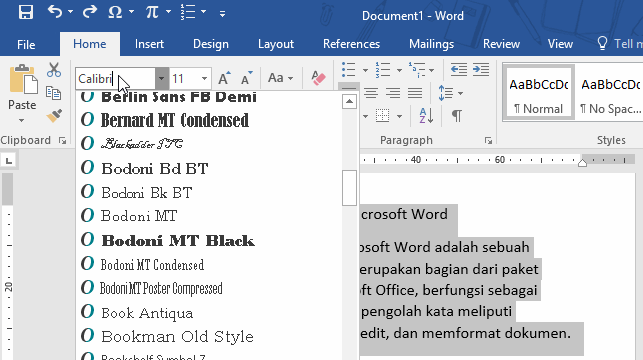Cut selection with the scissors icon
This screenshot has height=360, width=643.
54,70
